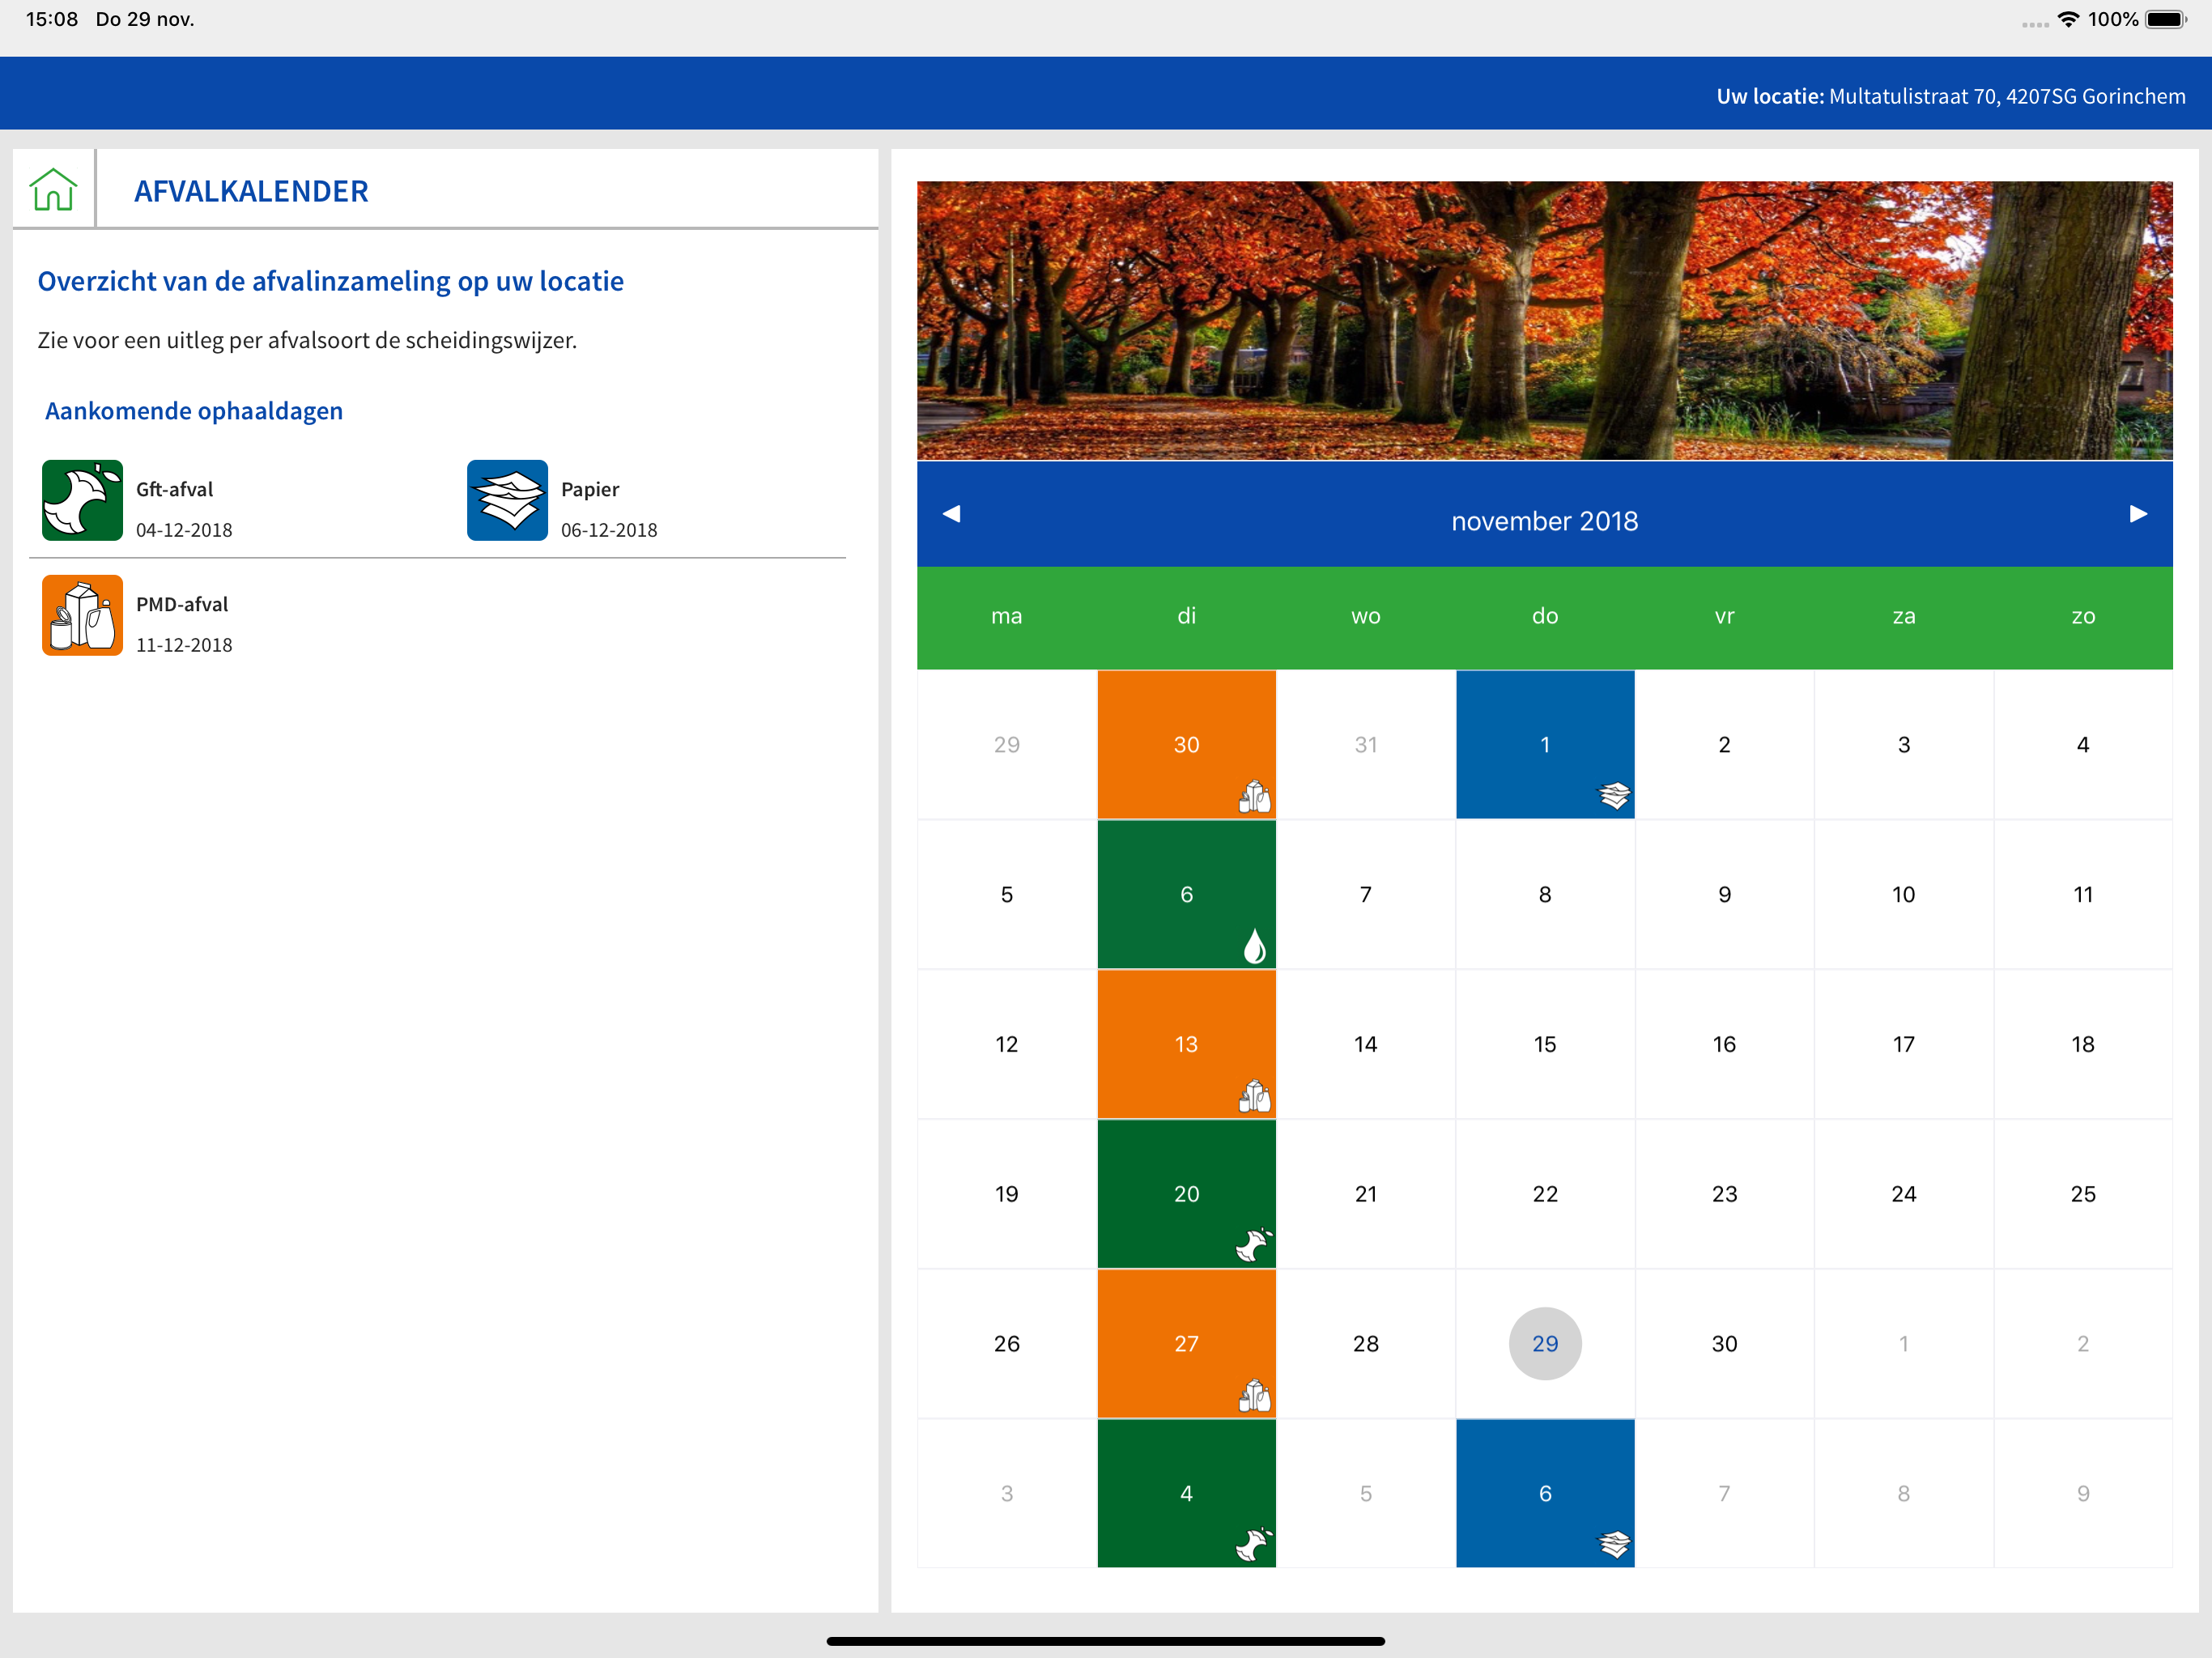This screenshot has width=2212, height=1658.
Task: Click the 'vr' weekday header
Action: point(1724,616)
